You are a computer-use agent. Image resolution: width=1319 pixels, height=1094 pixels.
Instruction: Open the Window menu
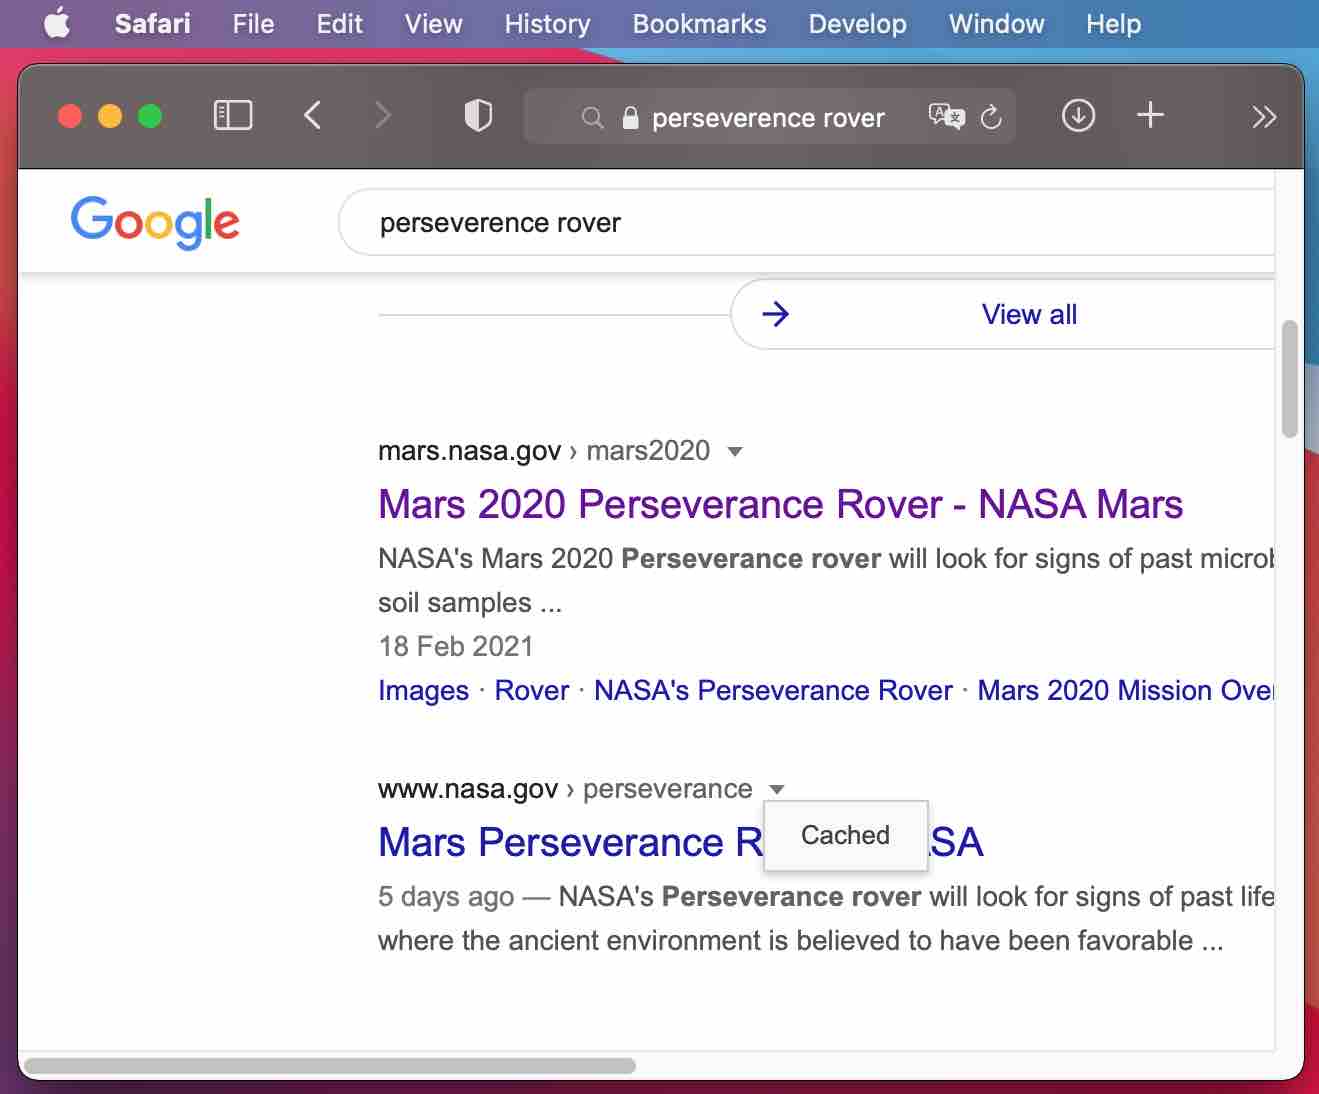tap(996, 24)
